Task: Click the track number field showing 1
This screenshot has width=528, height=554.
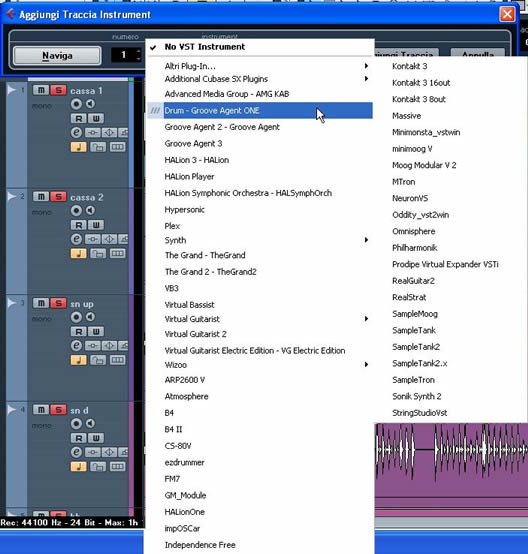Action: point(123,55)
